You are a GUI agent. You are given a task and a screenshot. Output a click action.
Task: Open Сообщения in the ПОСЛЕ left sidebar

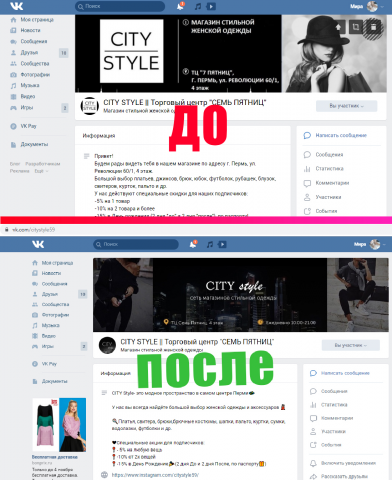(49, 284)
